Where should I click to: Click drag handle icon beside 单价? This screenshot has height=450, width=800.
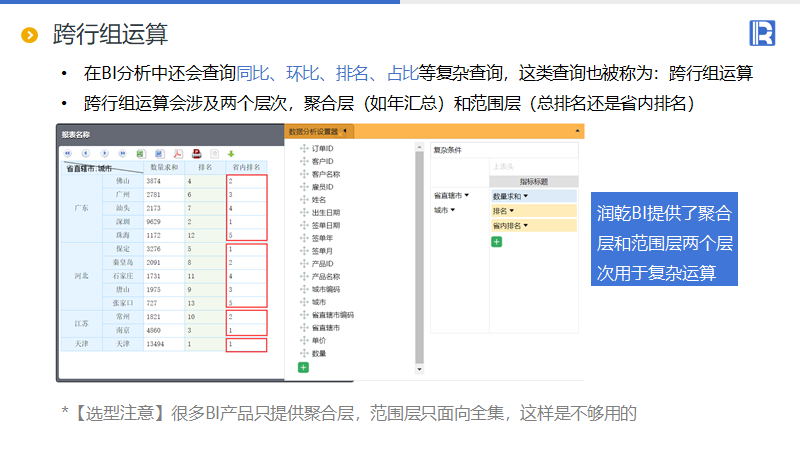[x=304, y=340]
